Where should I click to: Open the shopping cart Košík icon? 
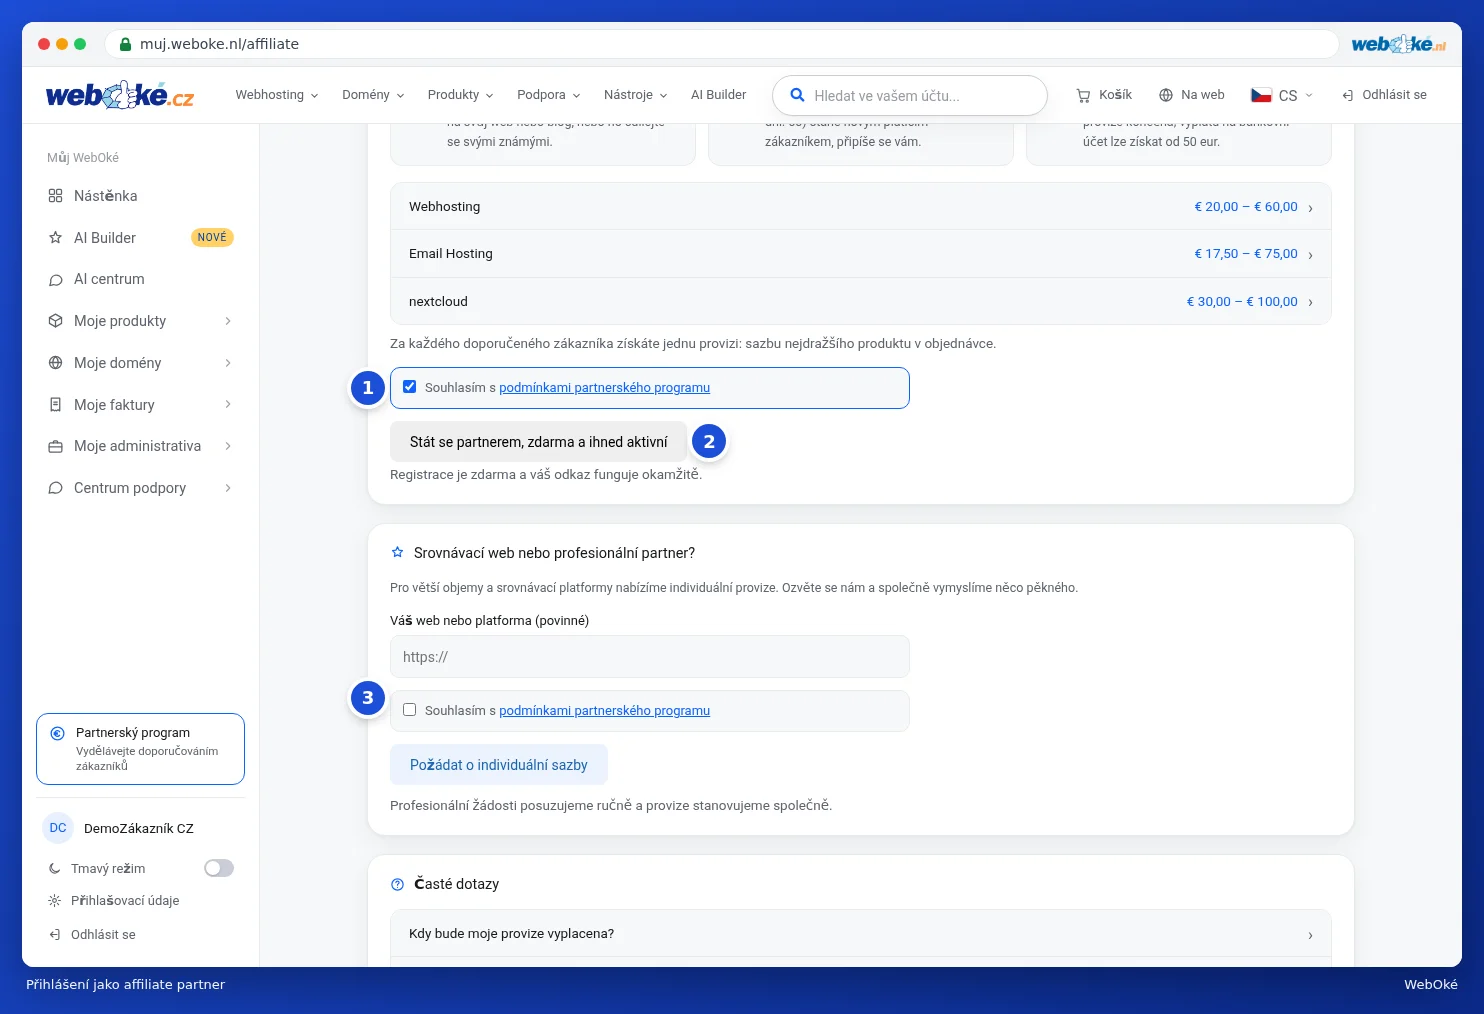[x=1083, y=96]
